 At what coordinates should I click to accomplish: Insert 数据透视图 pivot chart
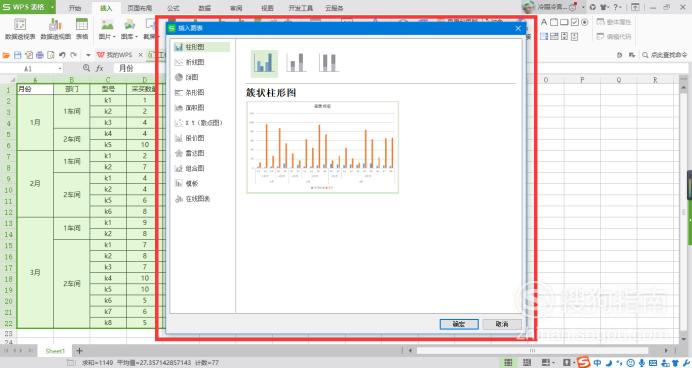(x=56, y=29)
